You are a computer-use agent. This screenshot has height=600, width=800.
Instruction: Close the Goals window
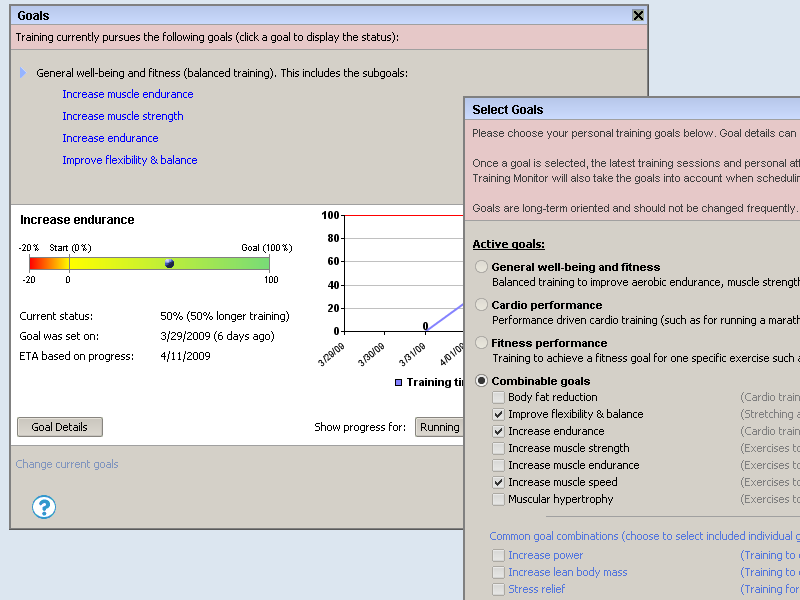[638, 15]
